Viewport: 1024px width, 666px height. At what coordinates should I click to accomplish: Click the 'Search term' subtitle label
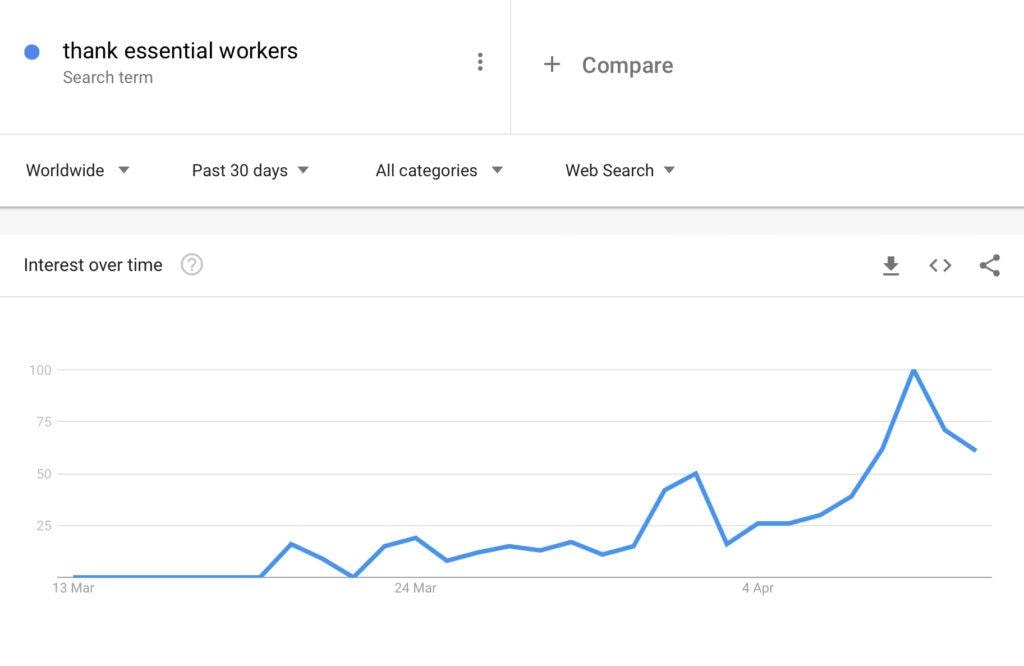point(108,78)
